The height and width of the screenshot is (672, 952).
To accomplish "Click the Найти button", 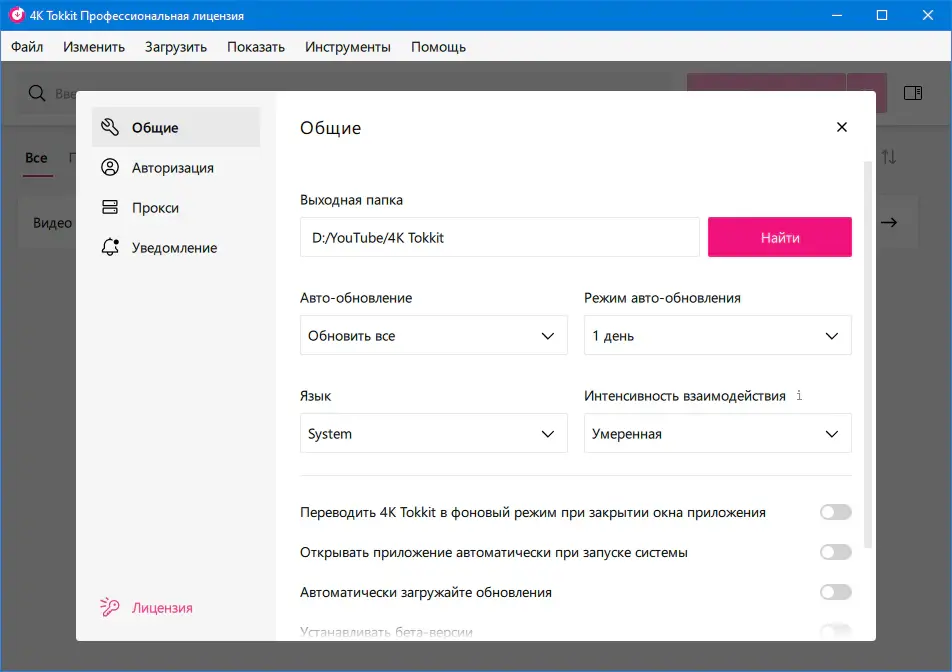I will pyautogui.click(x=779, y=237).
